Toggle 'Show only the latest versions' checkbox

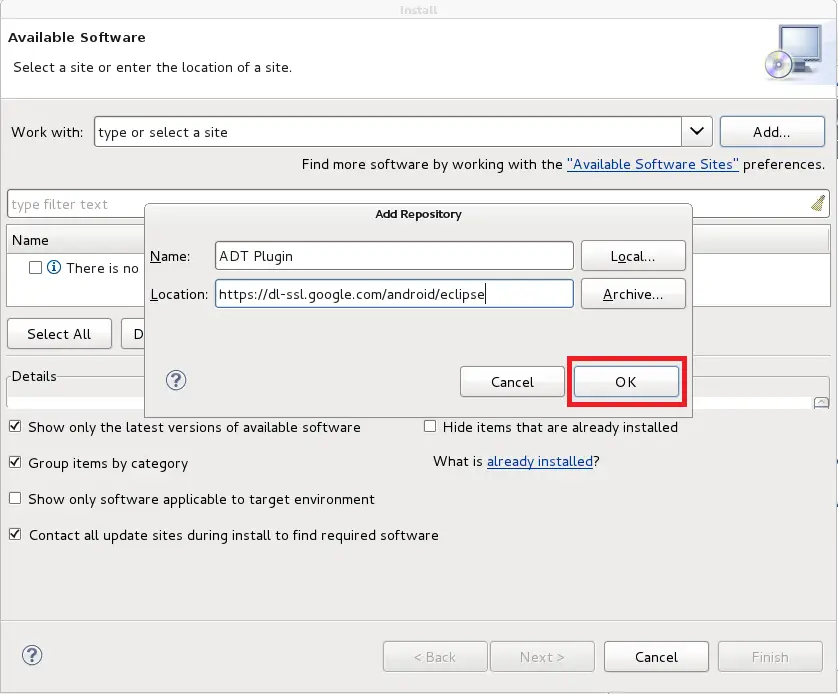15,426
